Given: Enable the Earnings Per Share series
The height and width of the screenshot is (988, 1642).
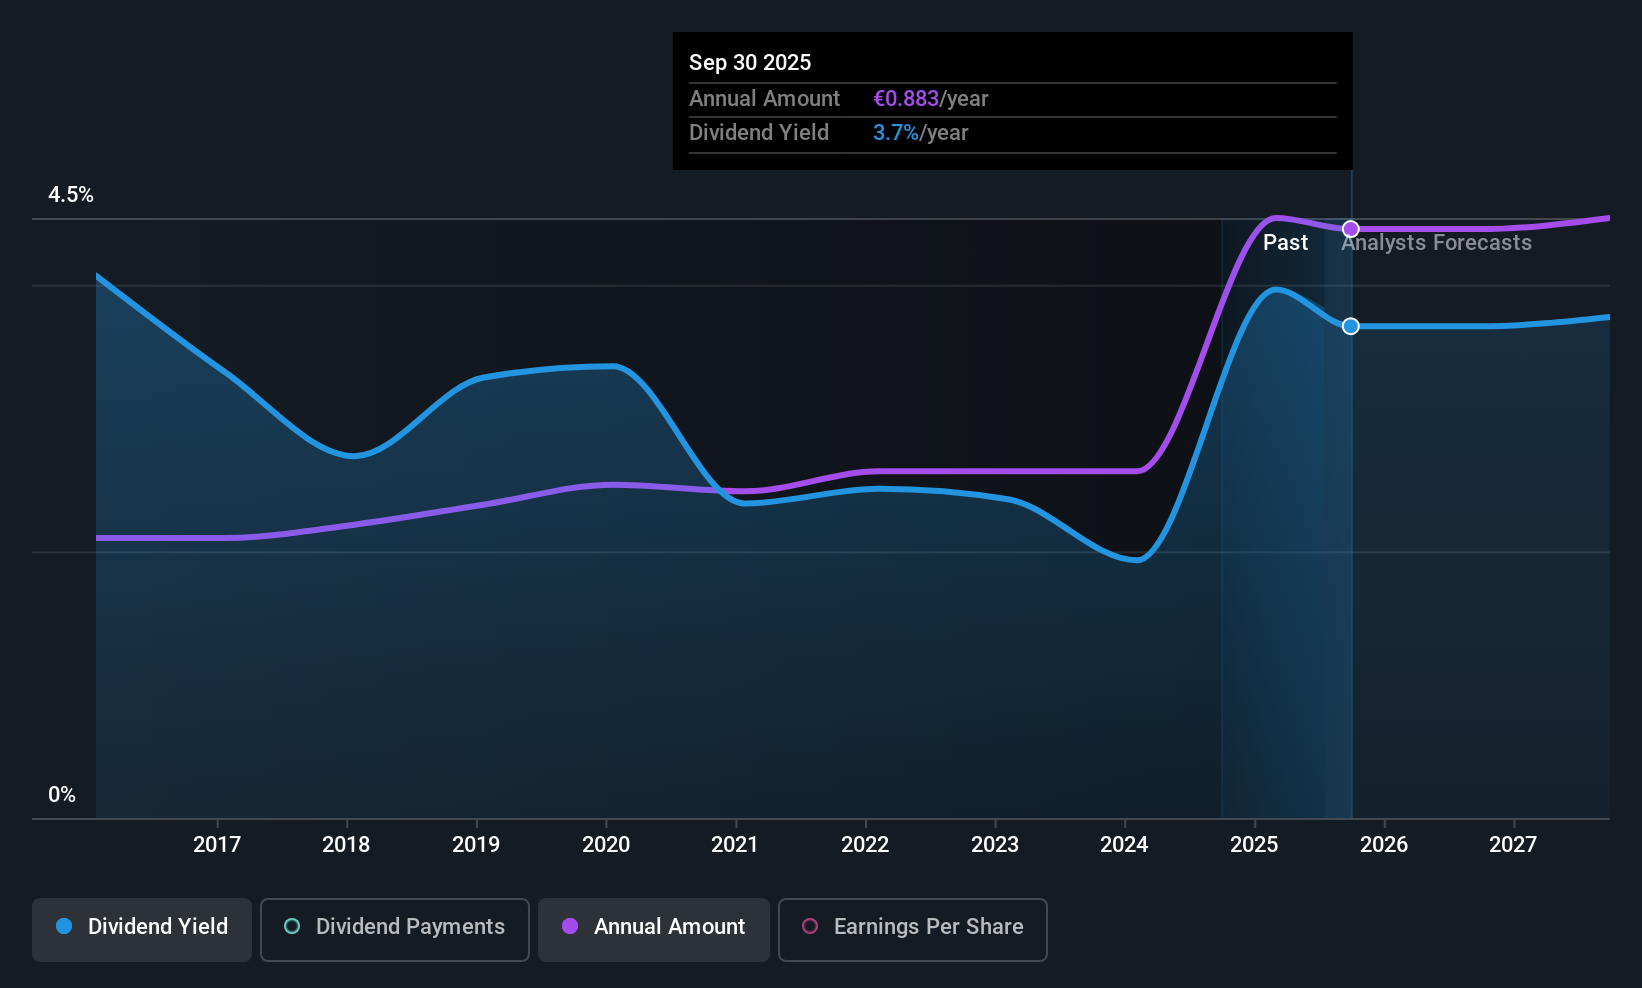Looking at the screenshot, I should click(x=913, y=930).
